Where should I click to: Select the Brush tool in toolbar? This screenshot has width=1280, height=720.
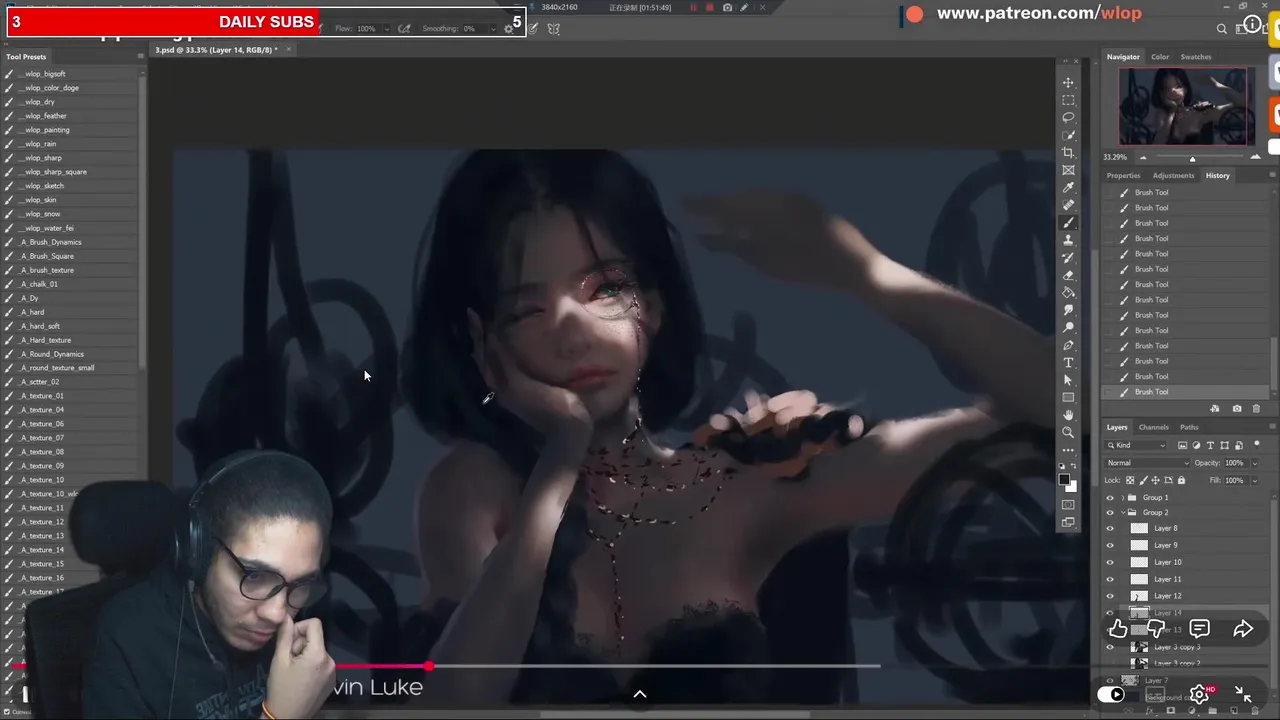(1068, 223)
